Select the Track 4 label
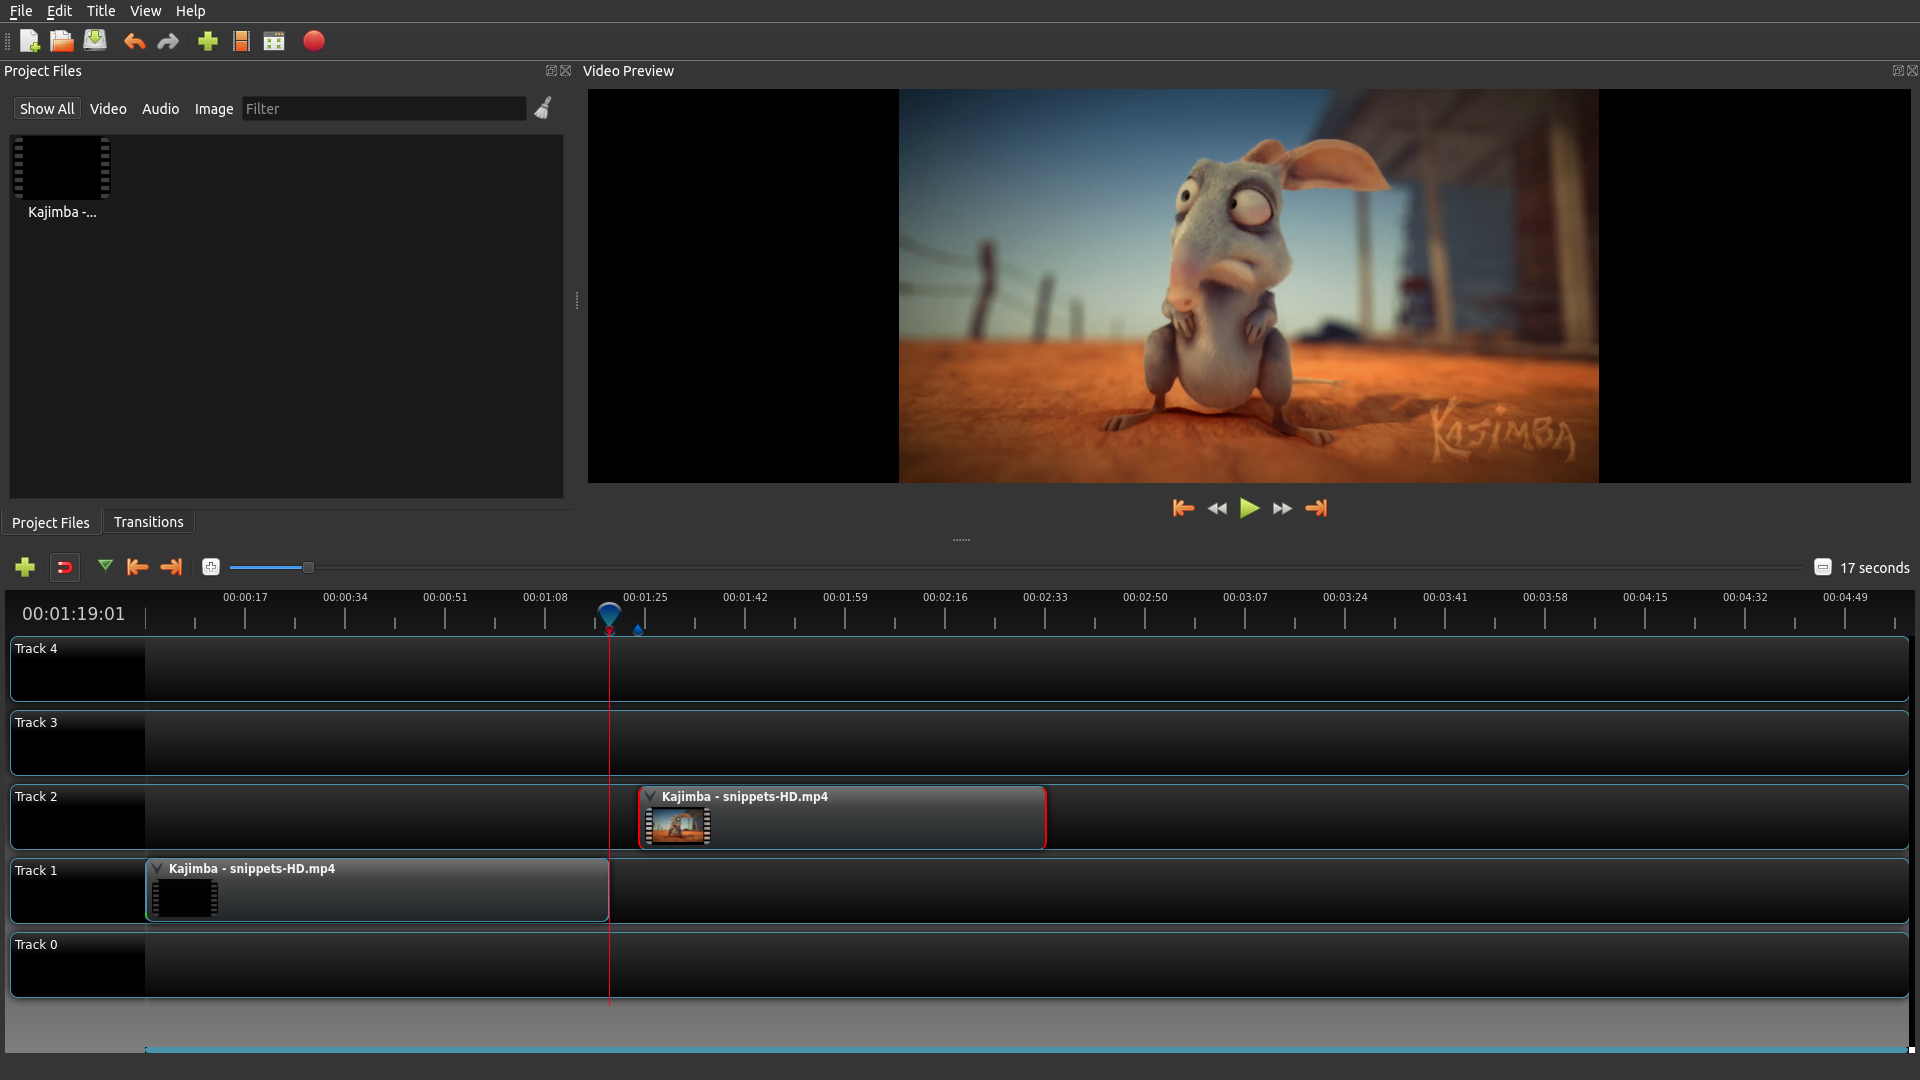The width and height of the screenshot is (1920, 1080). [36, 649]
